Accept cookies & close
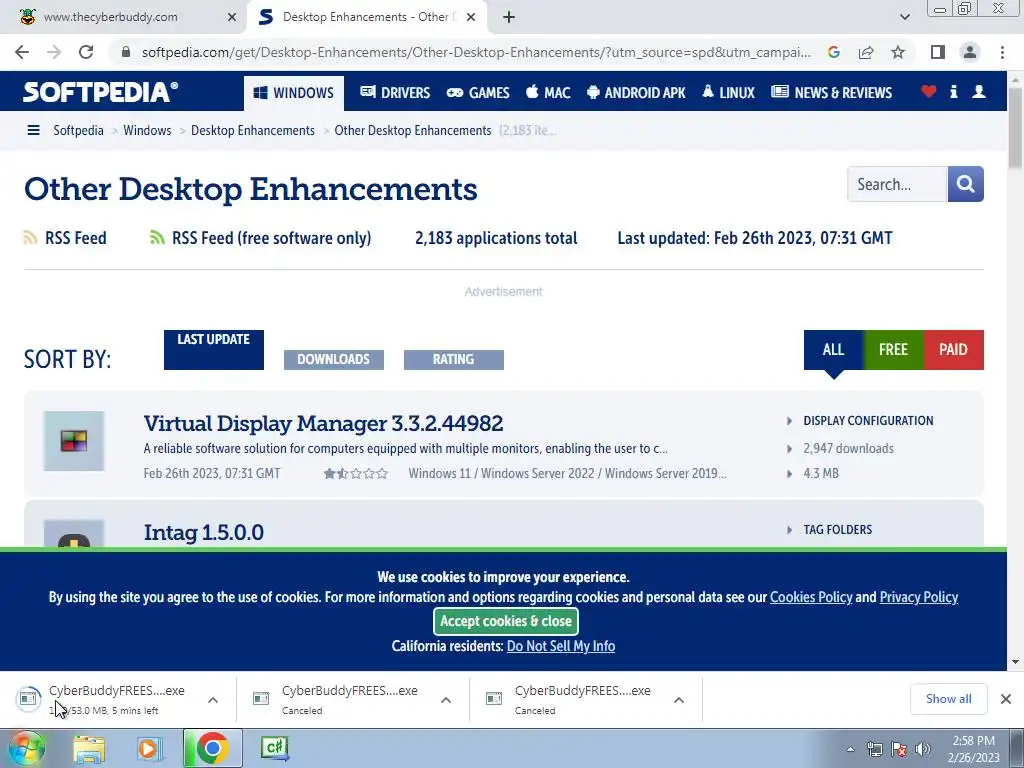This screenshot has width=1024, height=768. click(506, 621)
